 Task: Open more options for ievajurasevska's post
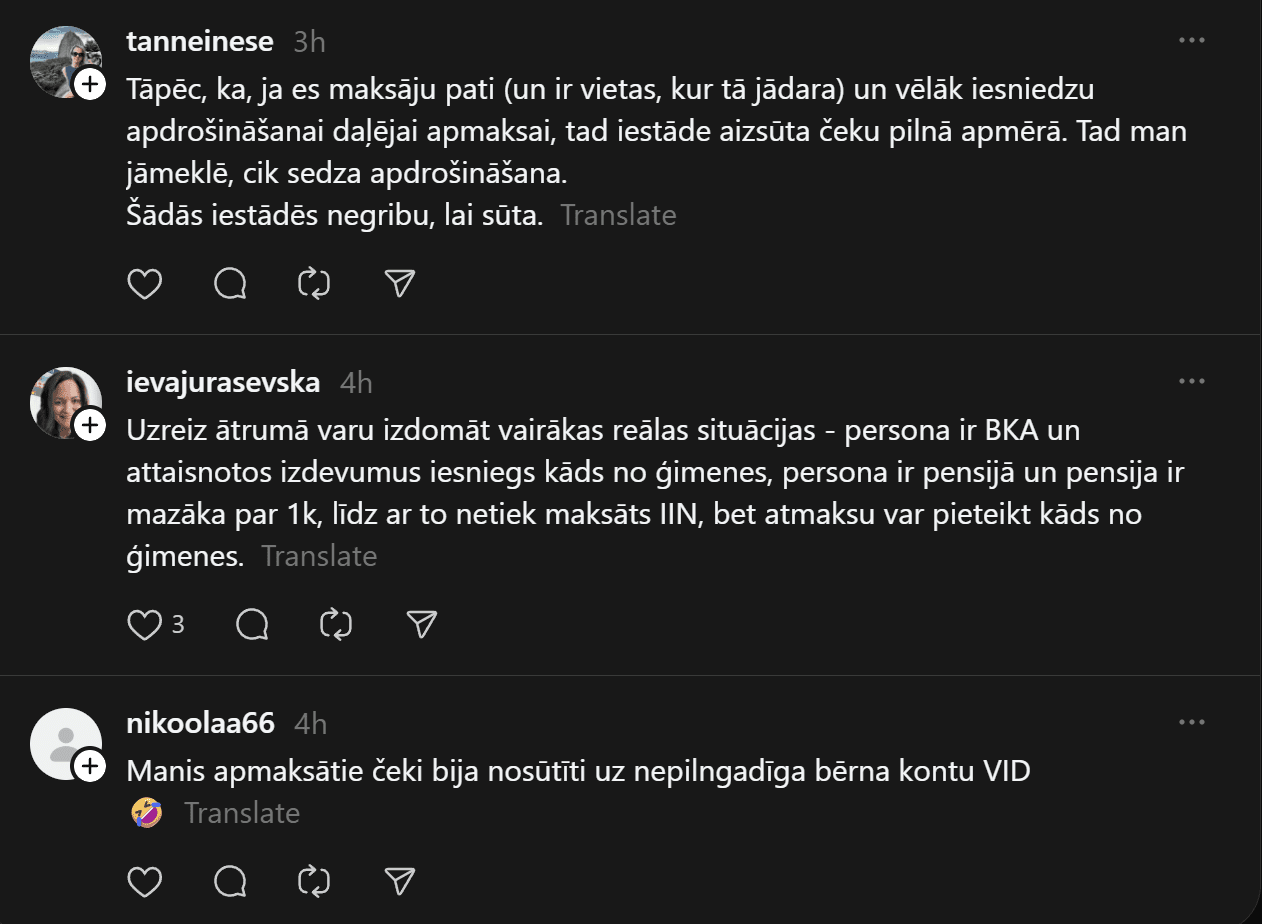tap(1192, 382)
